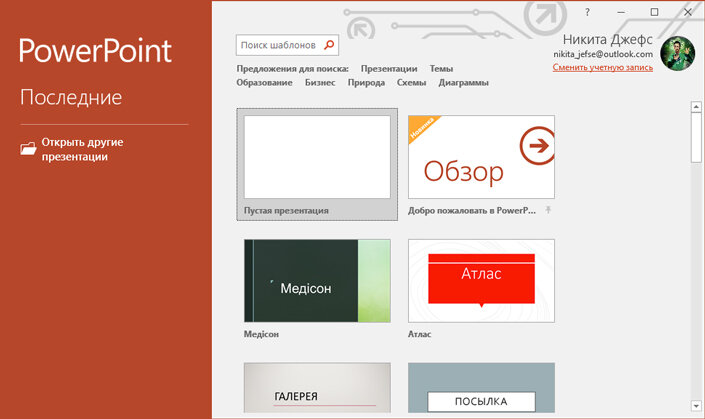Click the template scrollbar up arrow
705x419 pixels.
(696, 107)
